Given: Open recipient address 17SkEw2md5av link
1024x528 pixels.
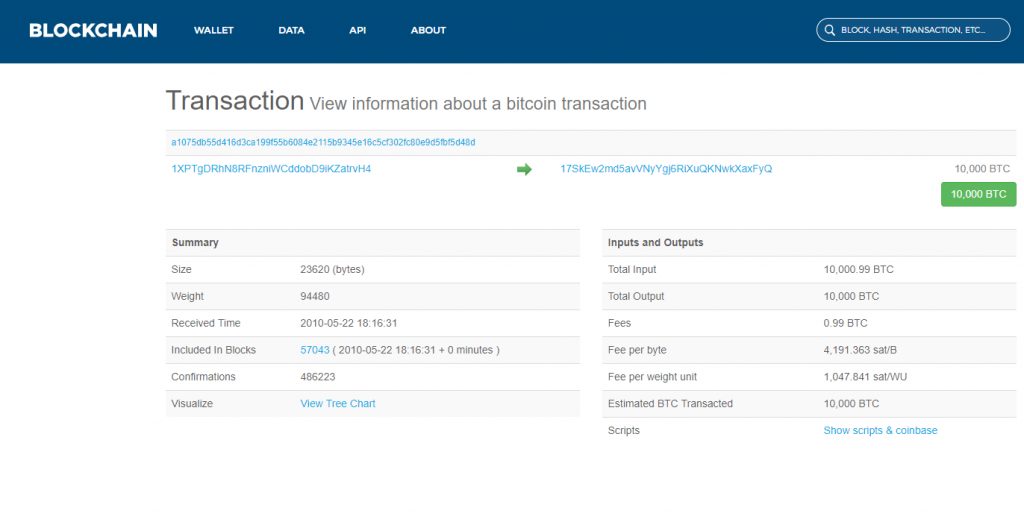Looking at the screenshot, I should 666,169.
